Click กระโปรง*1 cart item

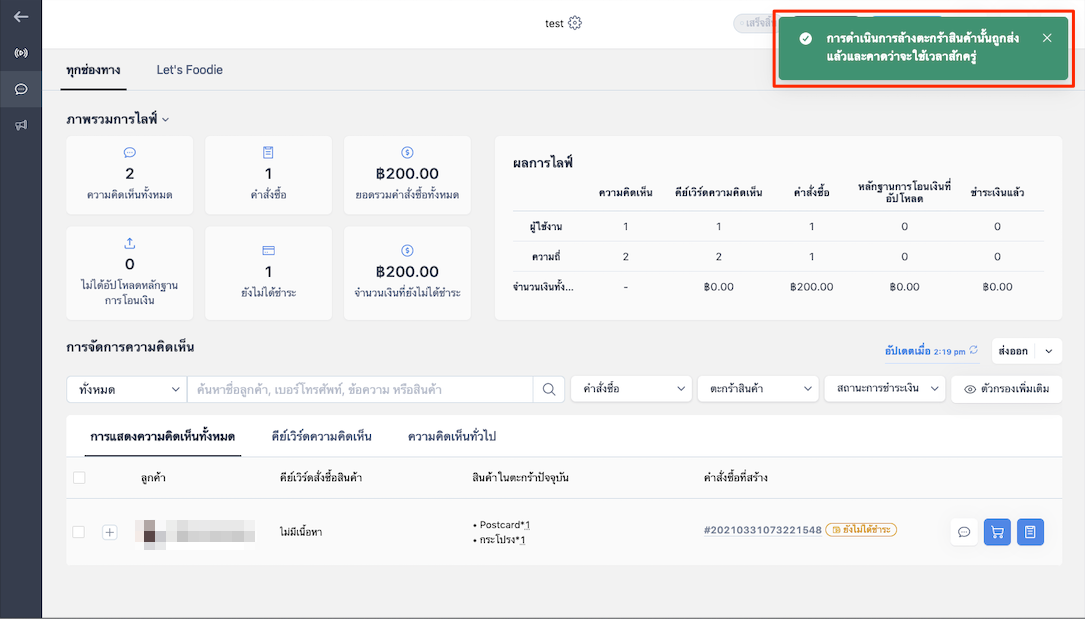[x=500, y=539]
